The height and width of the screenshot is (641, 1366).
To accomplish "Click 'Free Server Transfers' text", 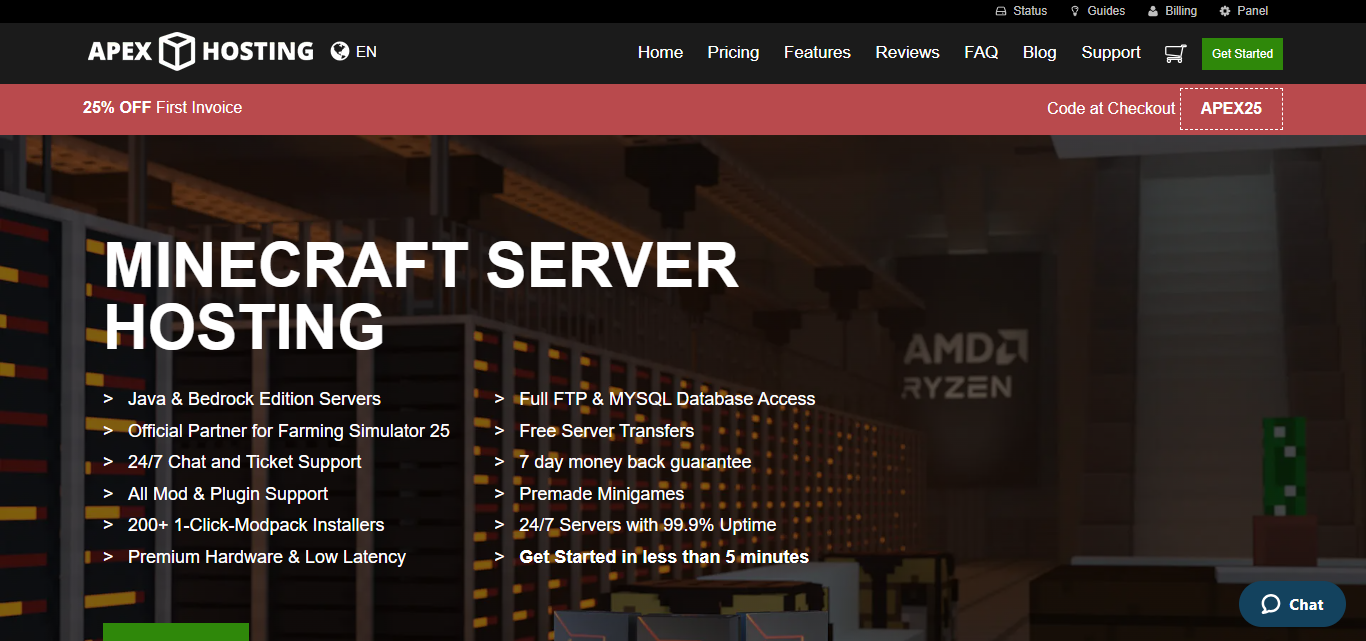I will pos(607,431).
